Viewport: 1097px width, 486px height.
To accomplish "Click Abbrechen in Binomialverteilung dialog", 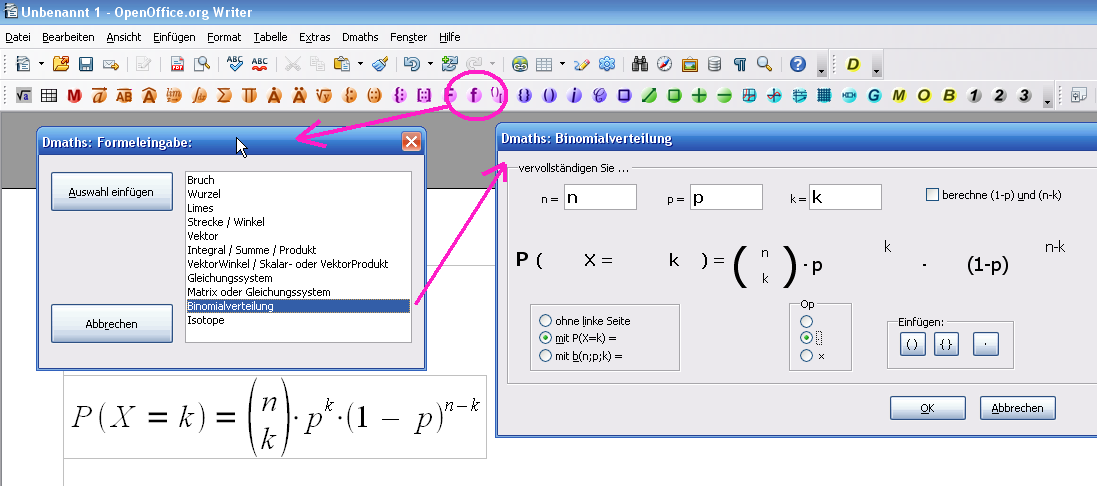I will point(1017,408).
